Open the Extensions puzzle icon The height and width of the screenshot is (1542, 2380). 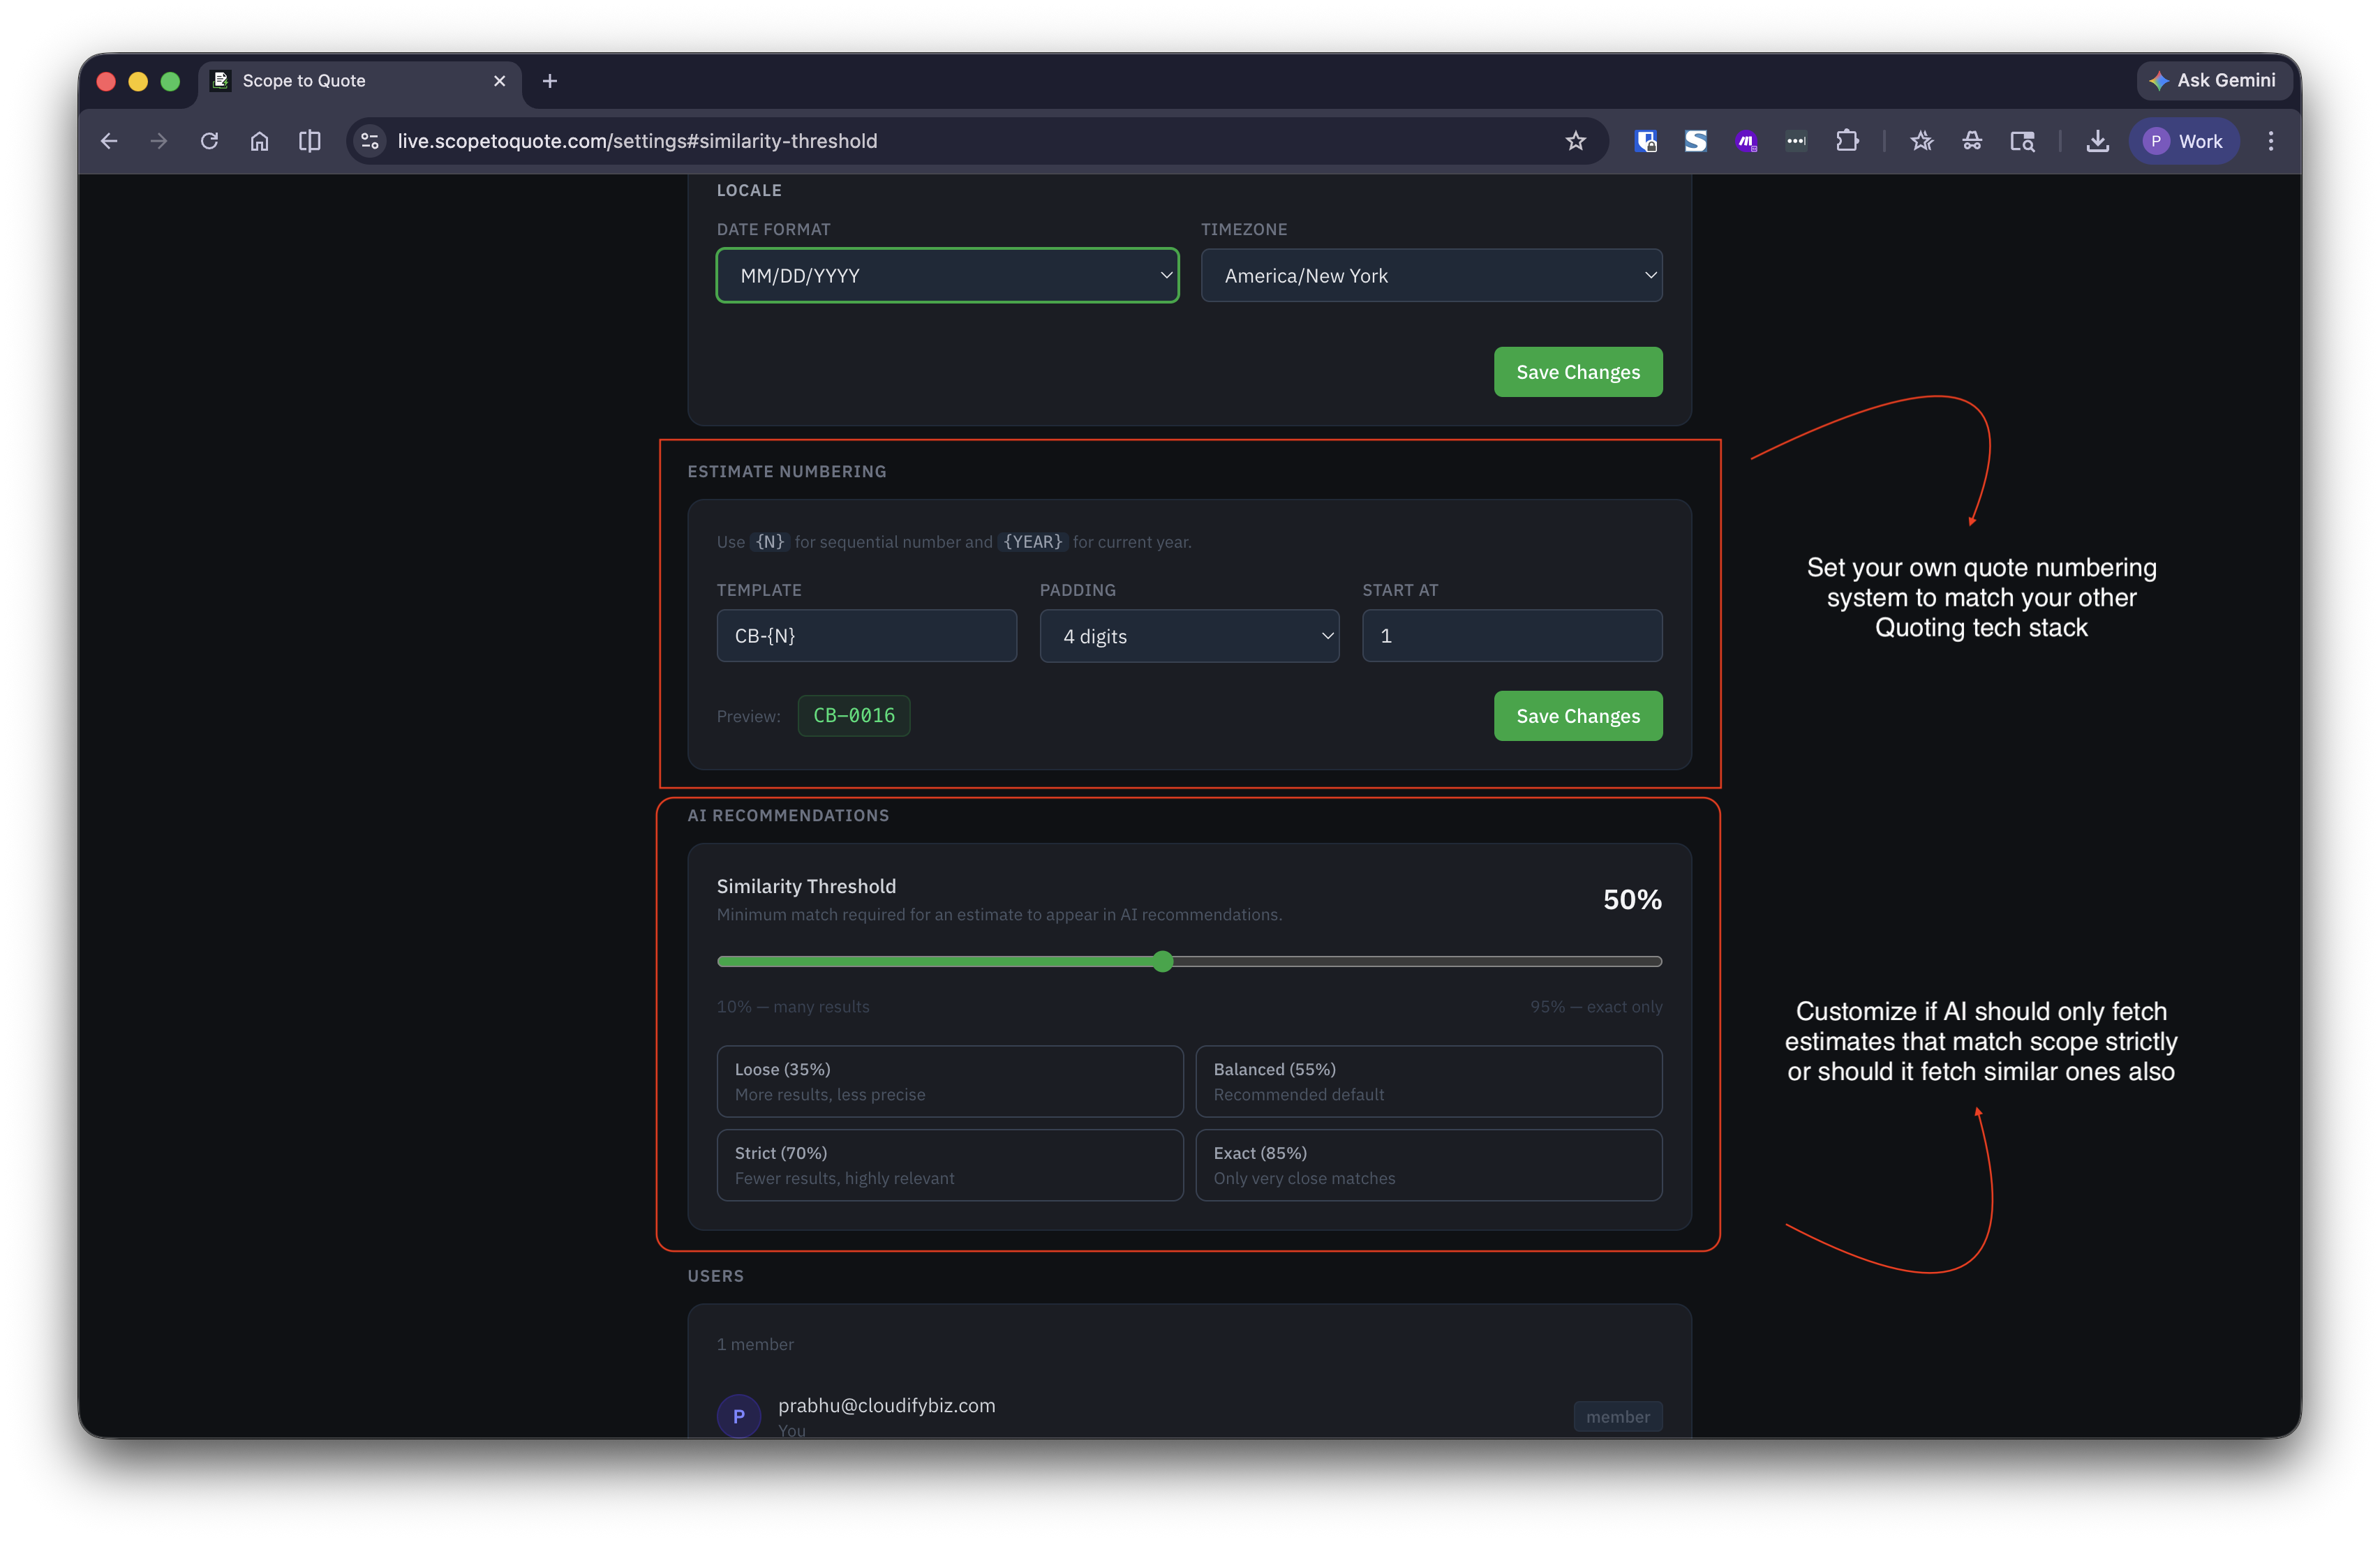click(1847, 141)
